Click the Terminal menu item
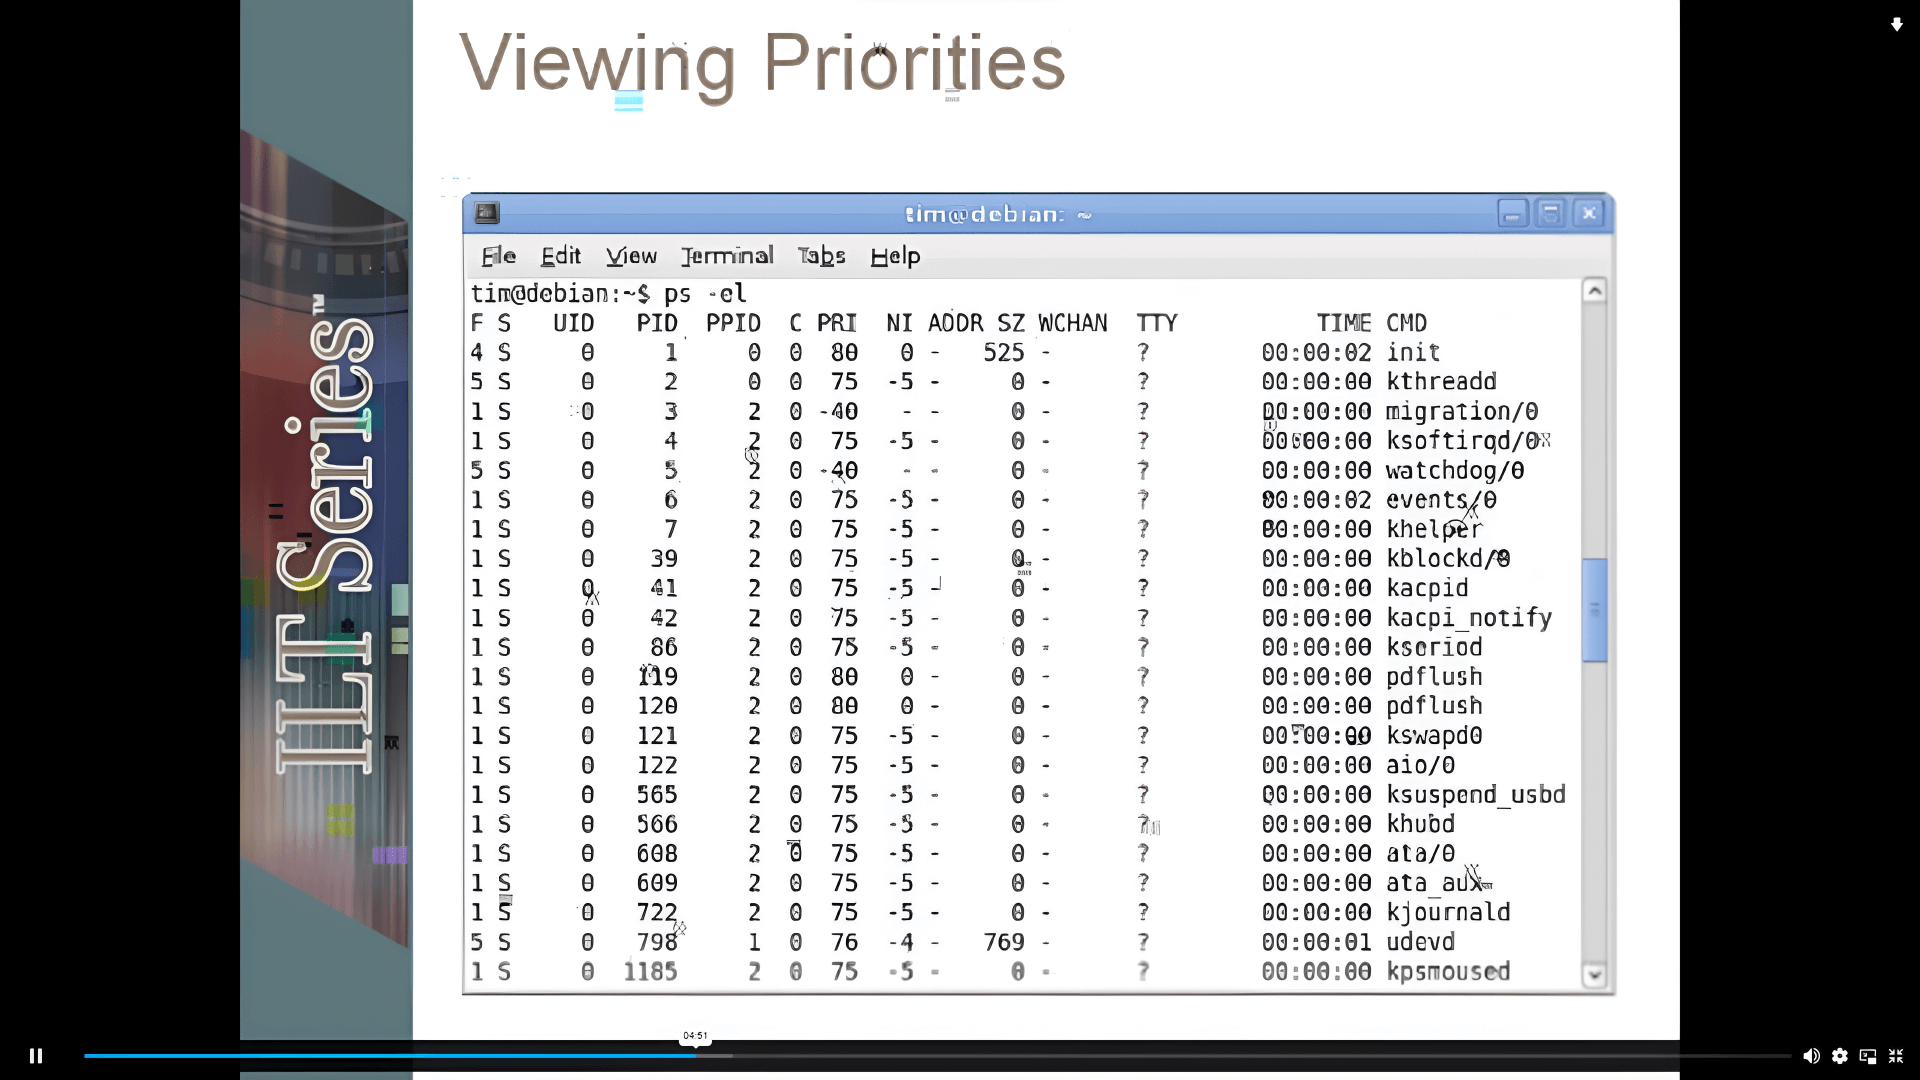Viewport: 1920px width, 1080px height. click(727, 255)
